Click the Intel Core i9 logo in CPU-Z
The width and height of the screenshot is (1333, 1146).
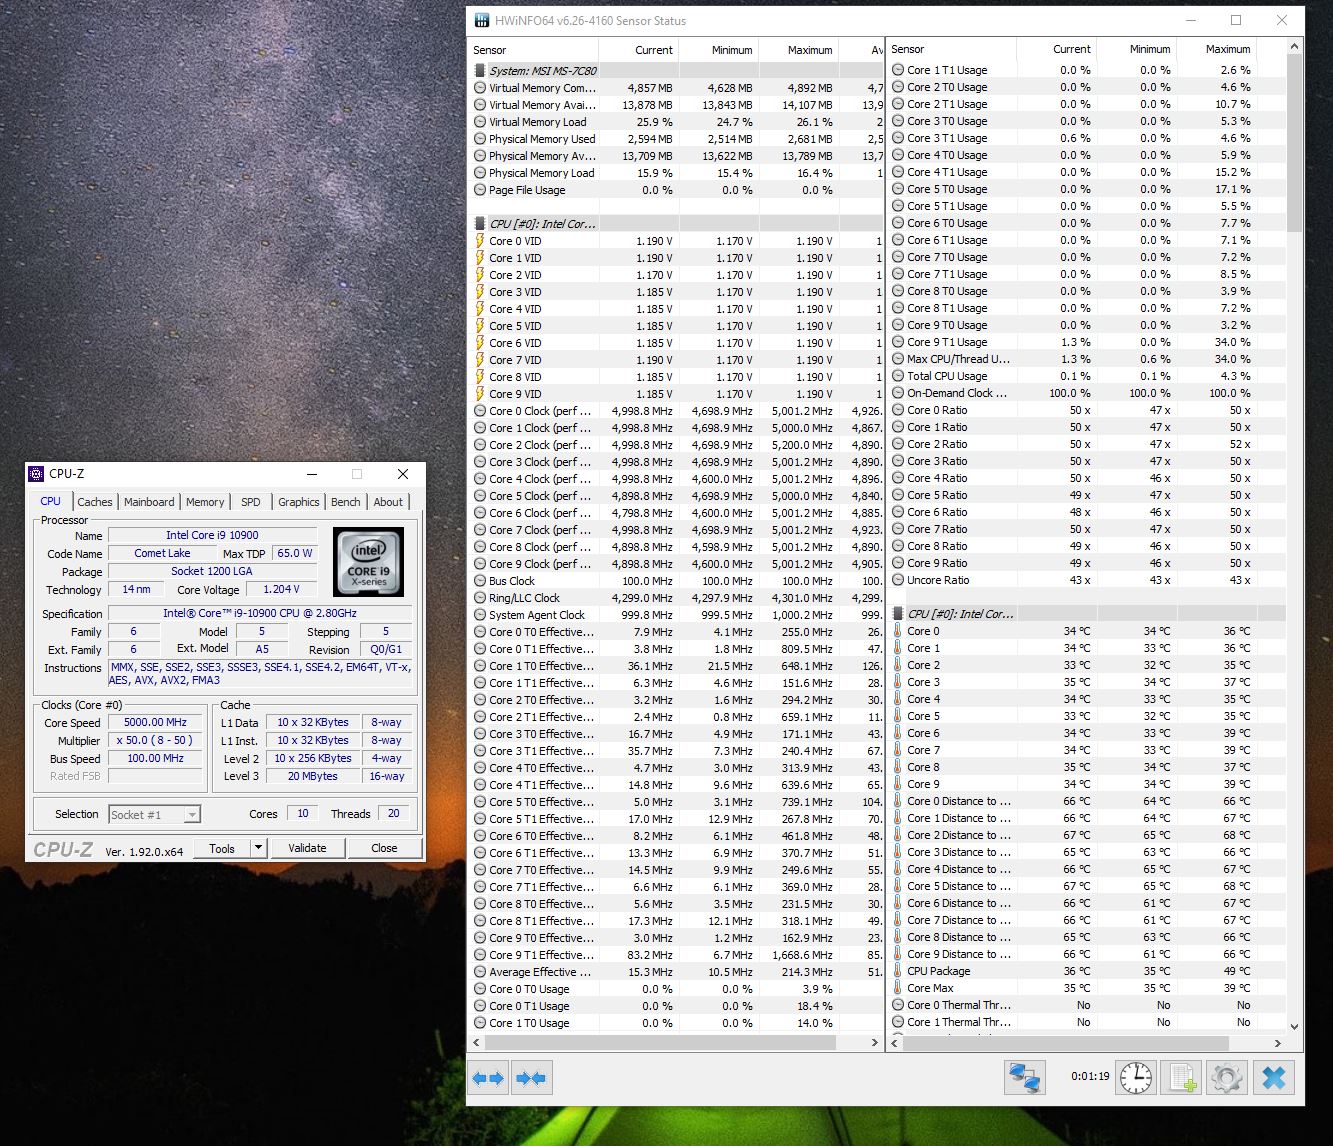click(368, 562)
